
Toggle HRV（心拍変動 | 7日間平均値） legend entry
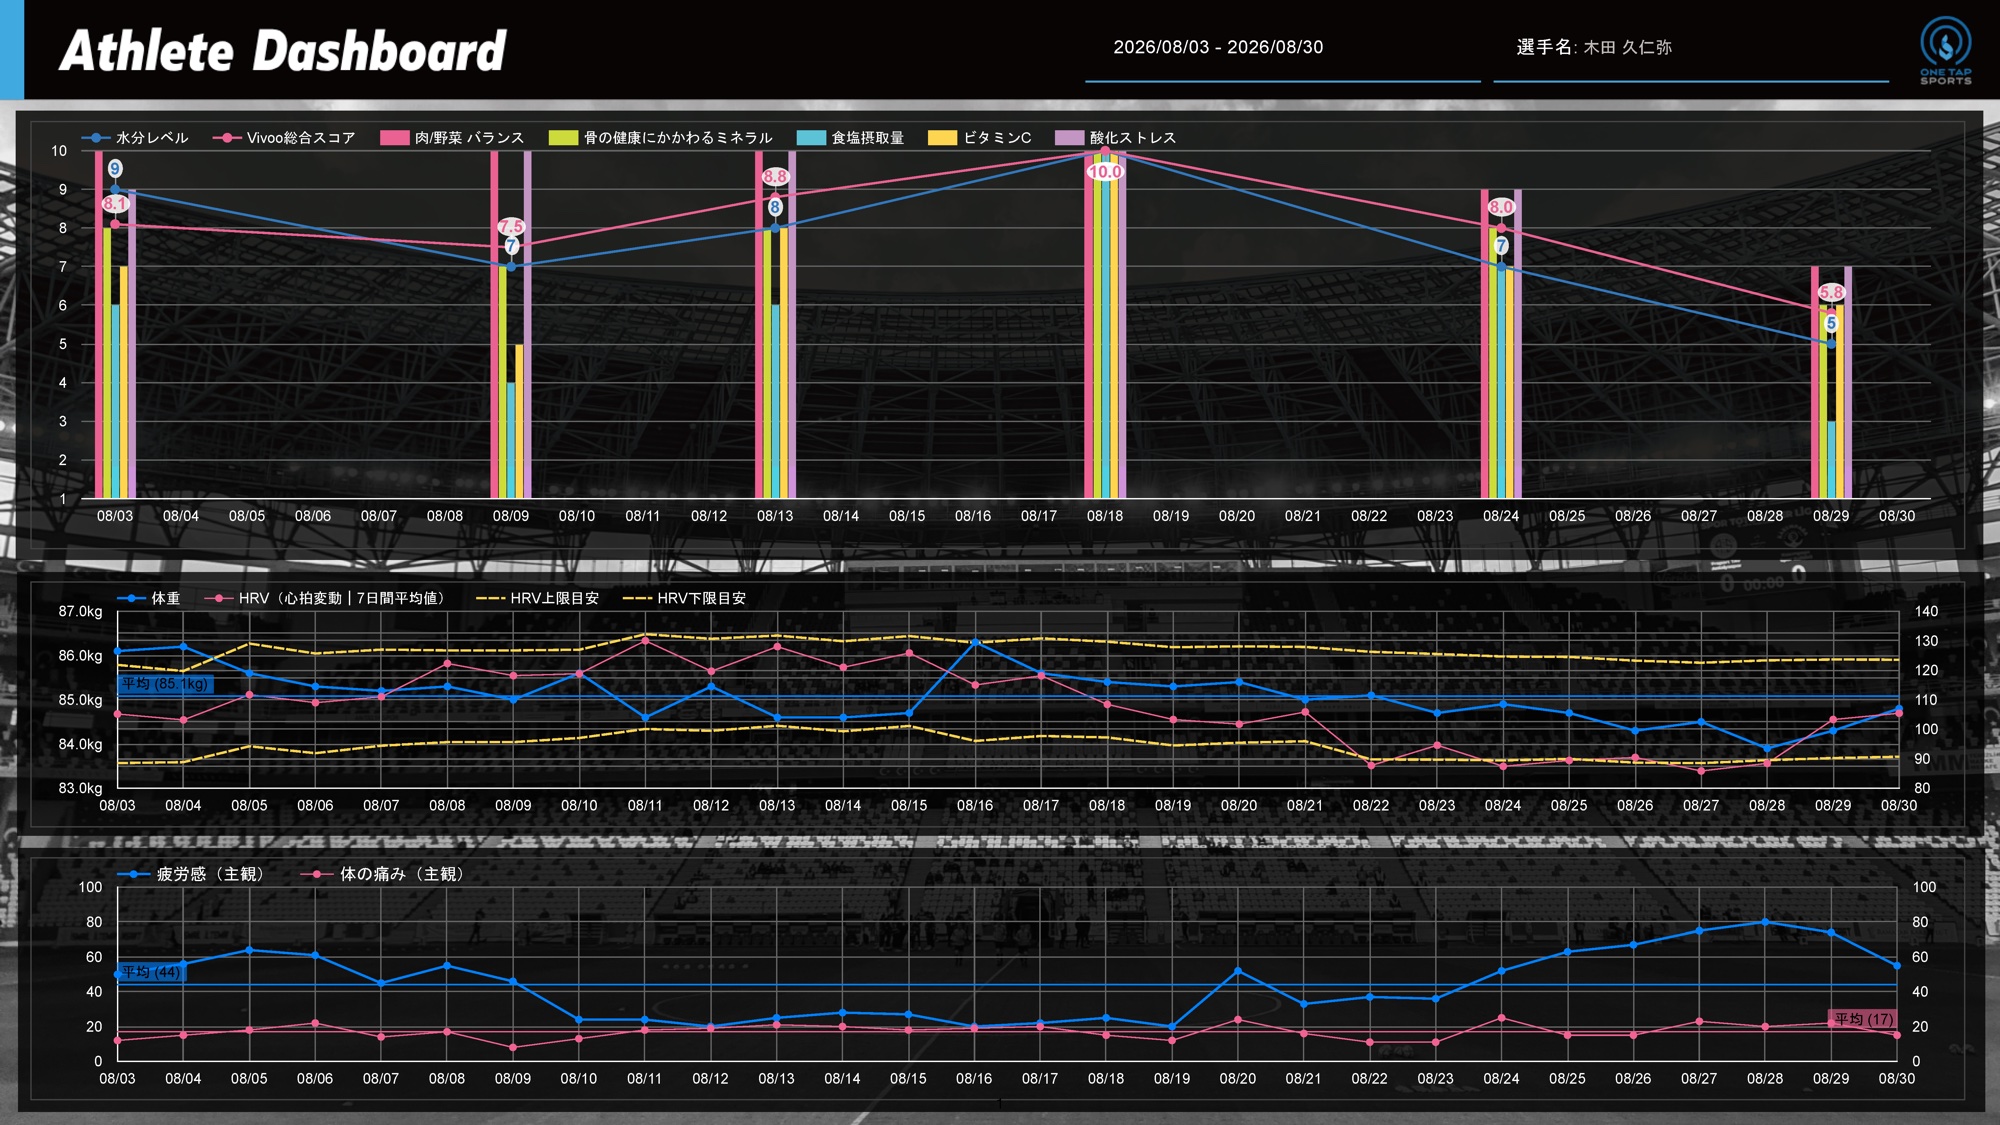pyautogui.click(x=325, y=598)
